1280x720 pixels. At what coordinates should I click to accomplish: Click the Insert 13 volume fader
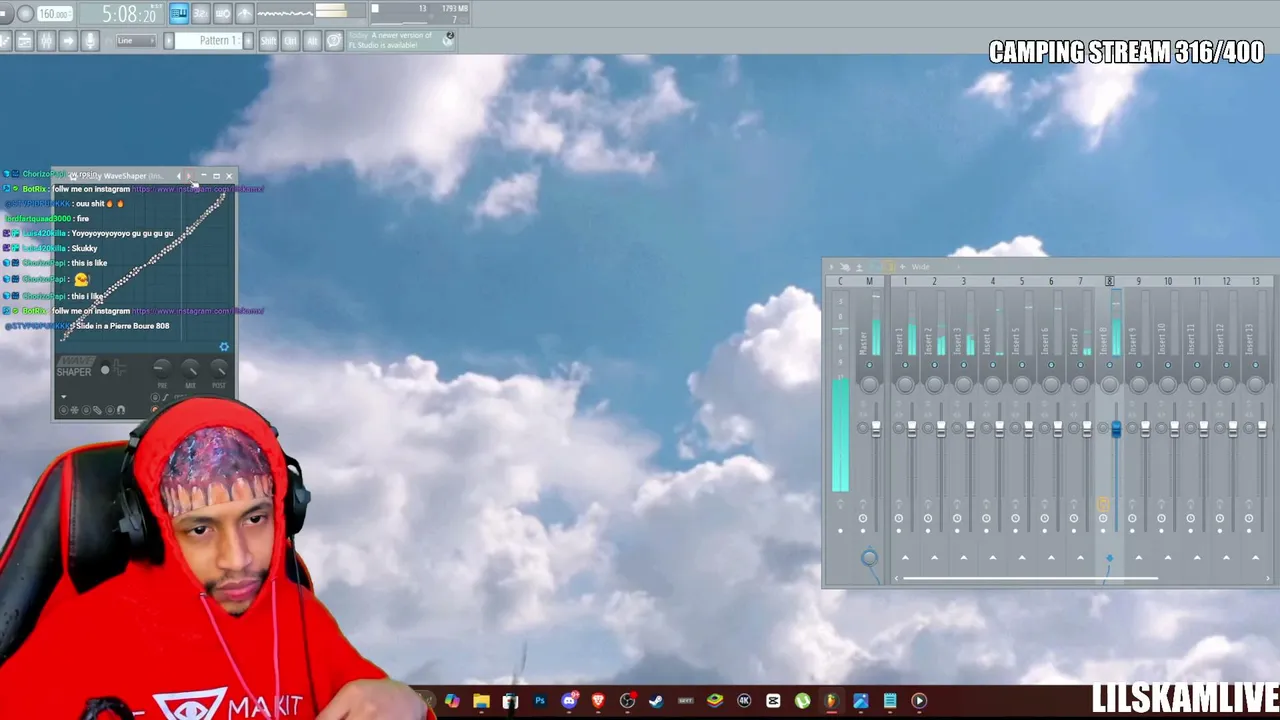click(1262, 429)
